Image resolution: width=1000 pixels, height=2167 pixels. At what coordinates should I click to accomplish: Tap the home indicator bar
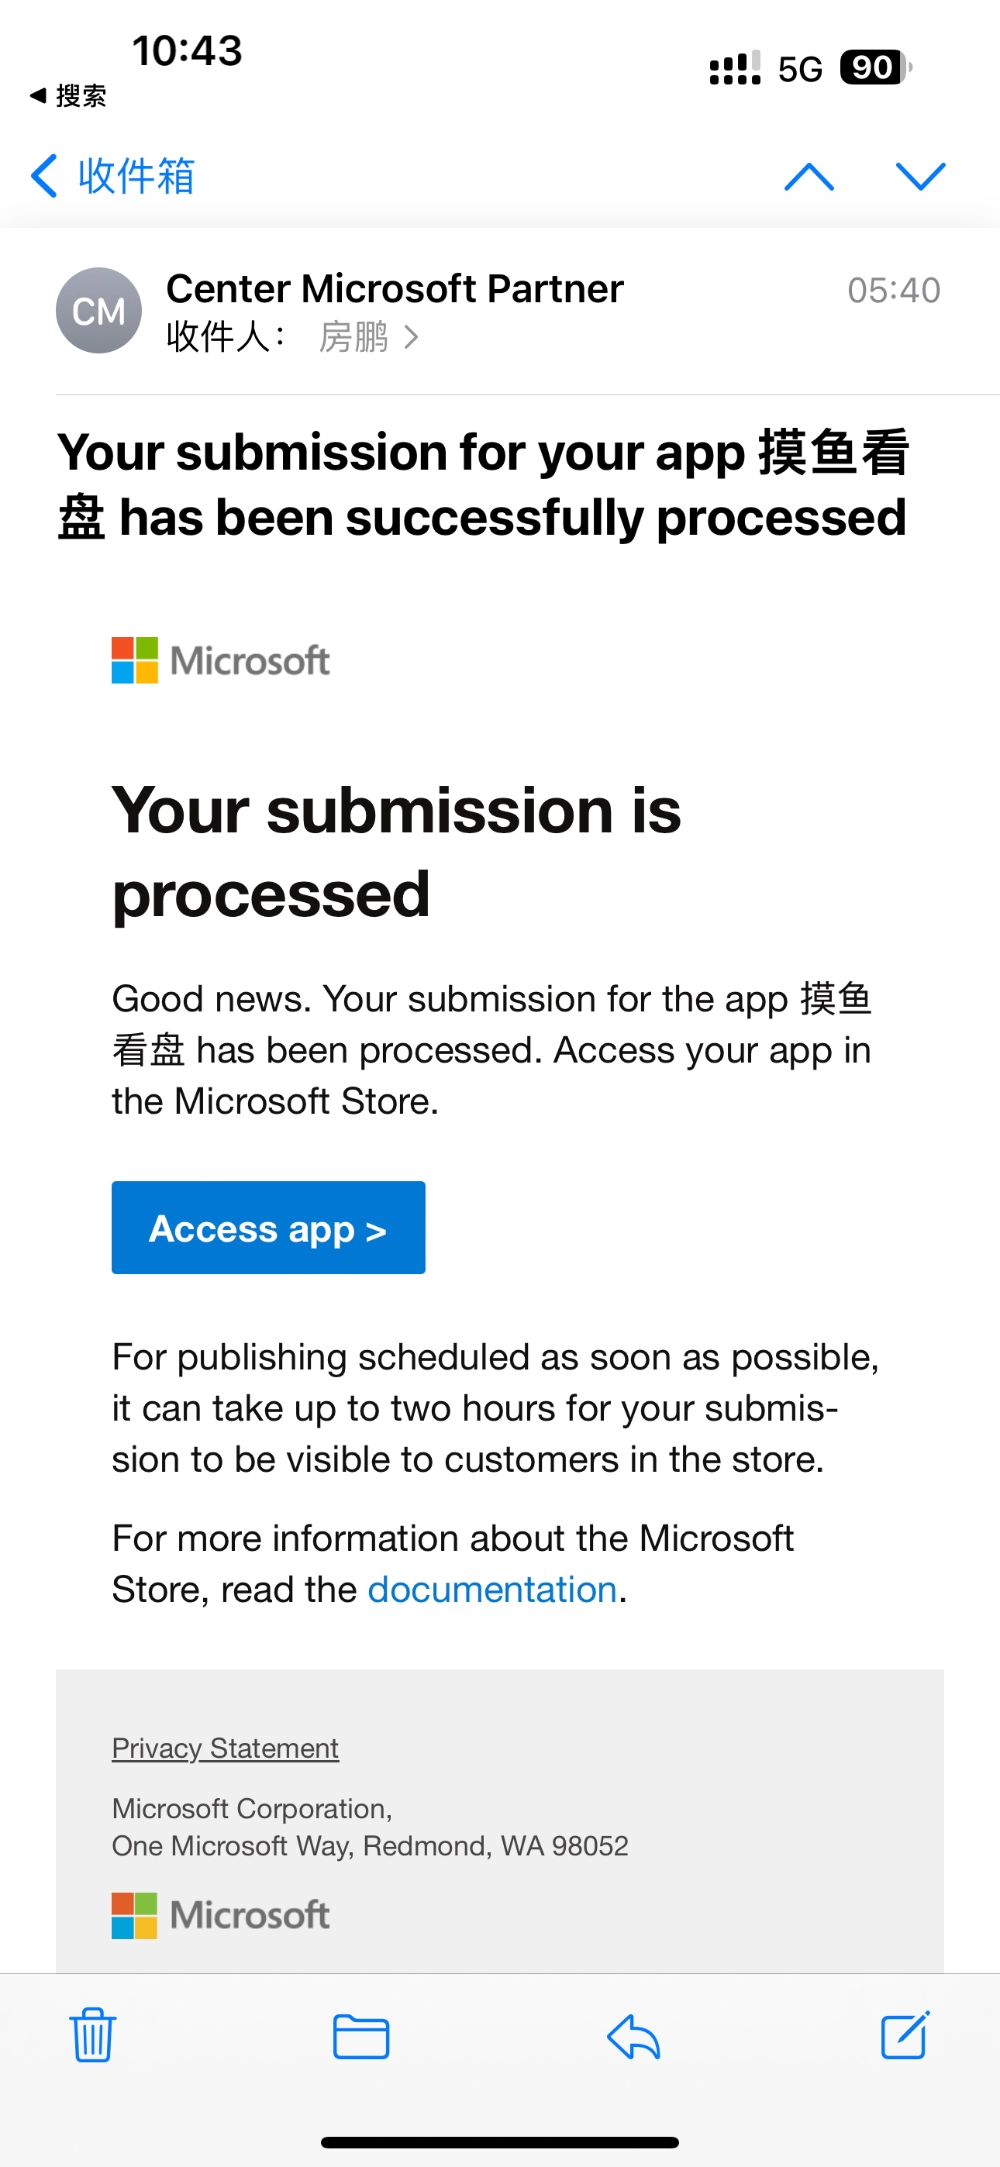(500, 2142)
